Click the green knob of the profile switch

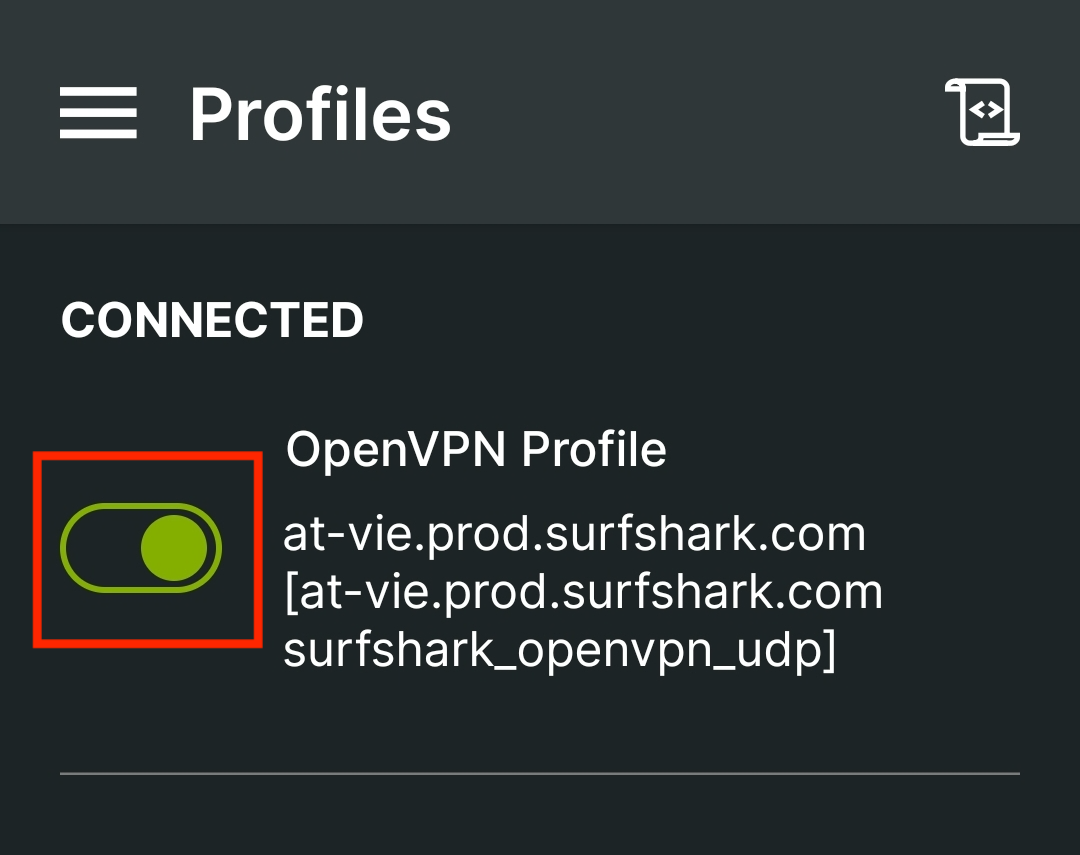(174, 548)
